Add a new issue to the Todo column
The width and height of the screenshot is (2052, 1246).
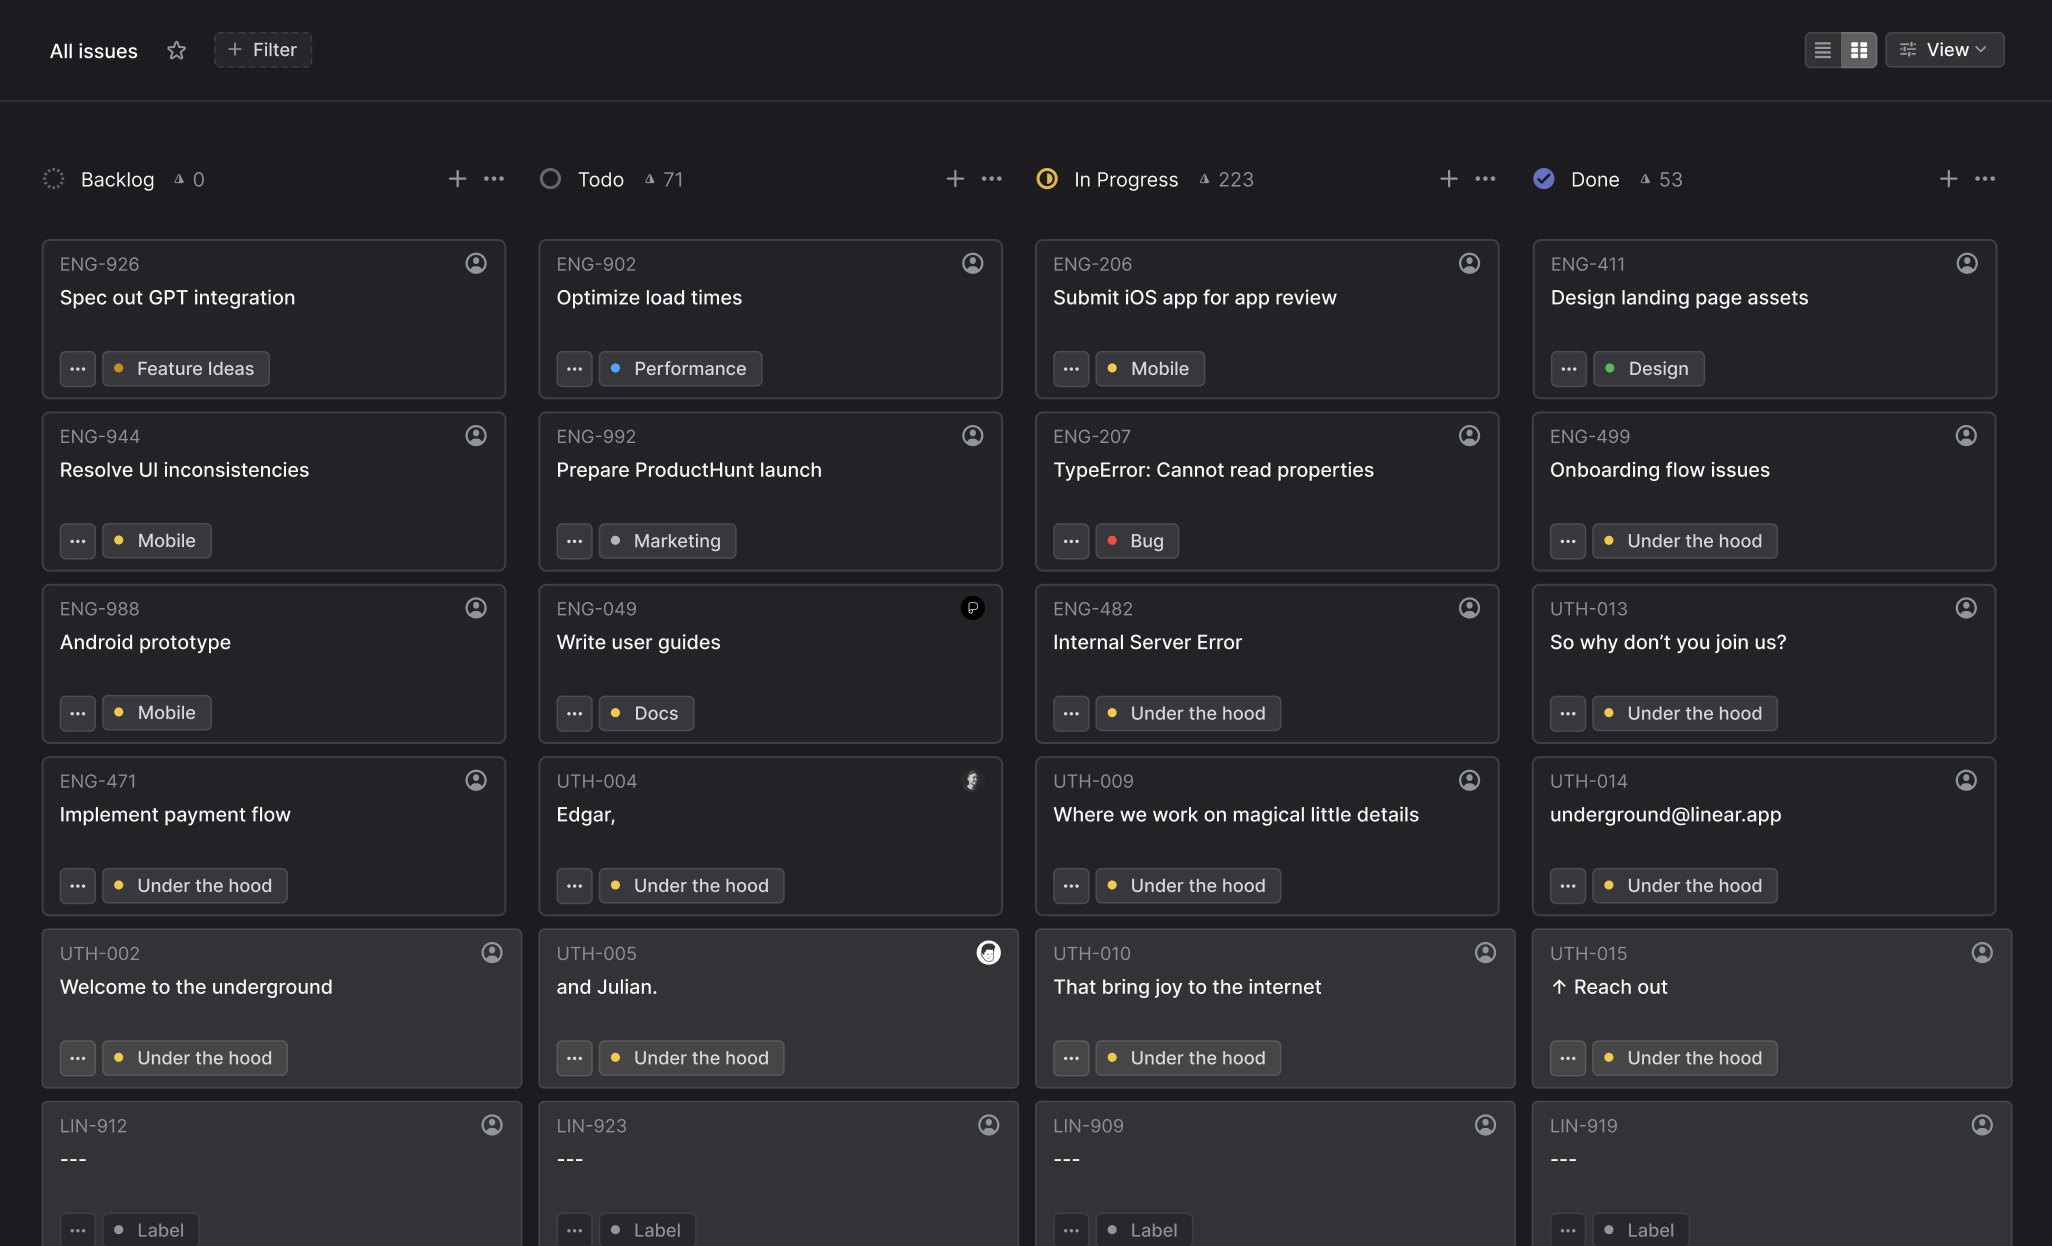click(x=955, y=179)
